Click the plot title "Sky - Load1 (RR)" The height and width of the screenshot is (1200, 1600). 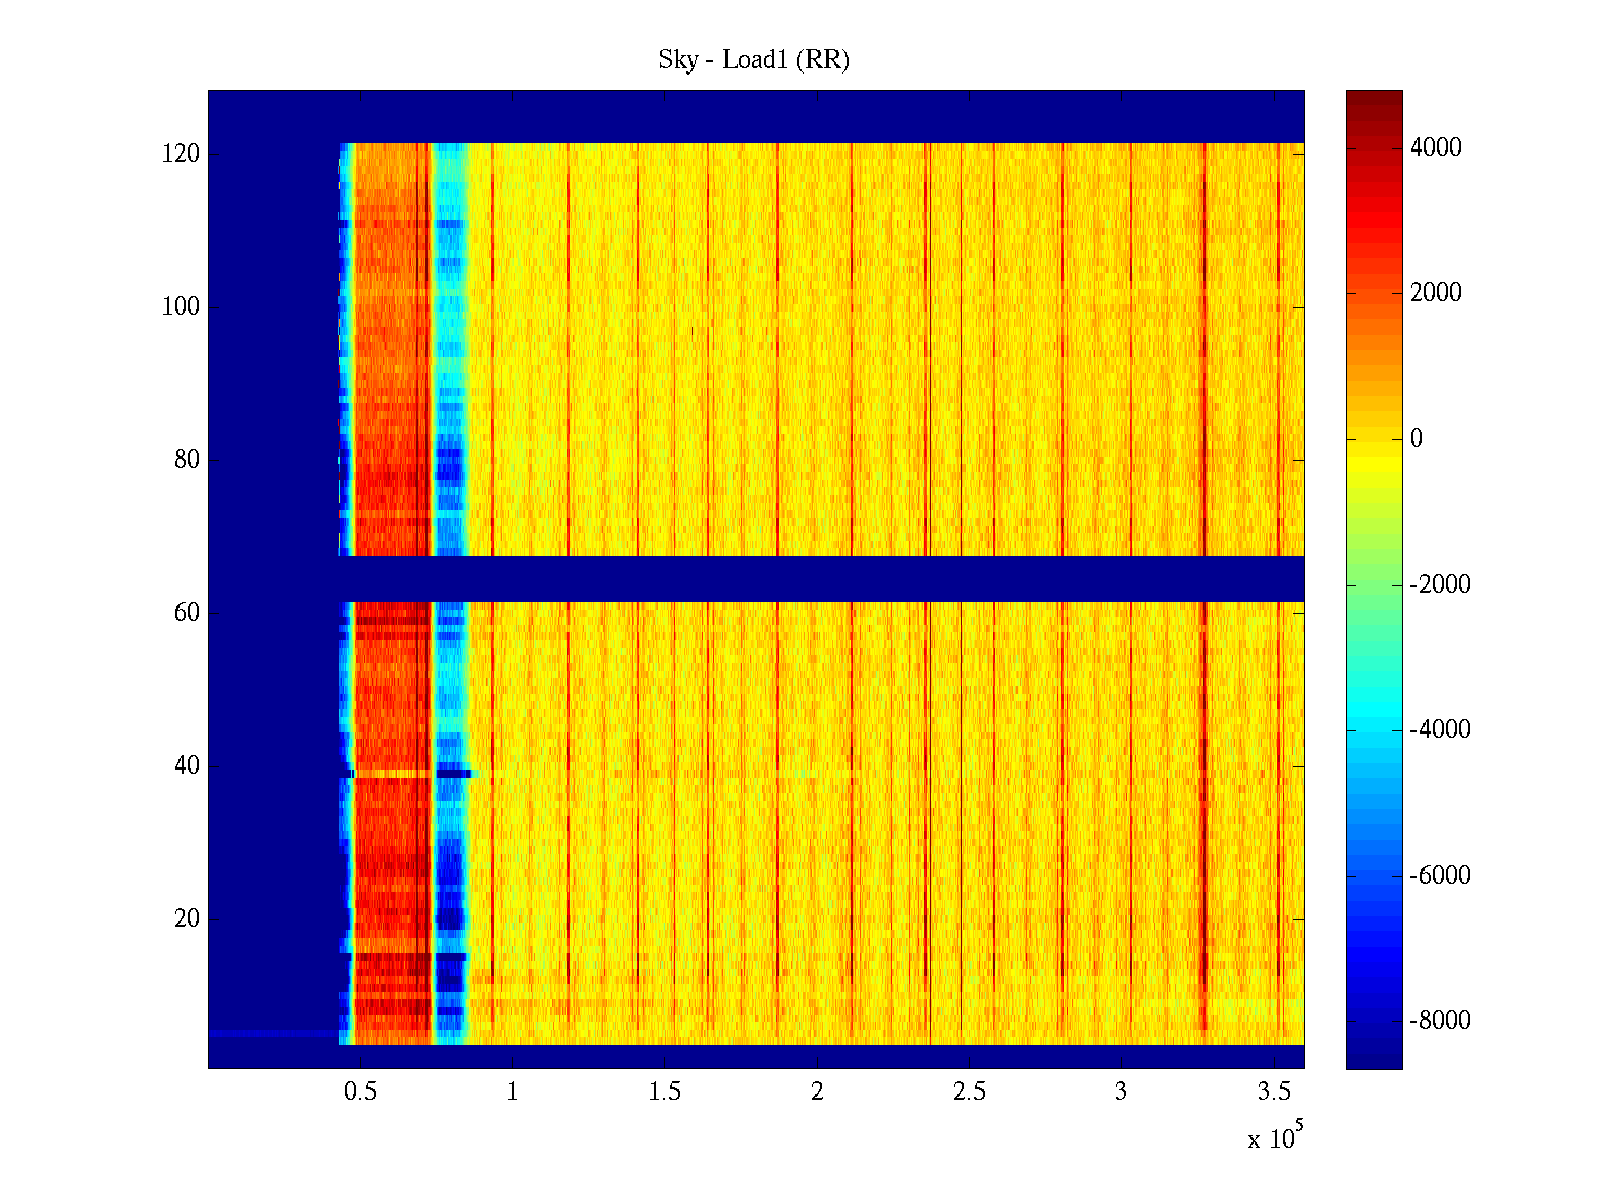pyautogui.click(x=753, y=60)
